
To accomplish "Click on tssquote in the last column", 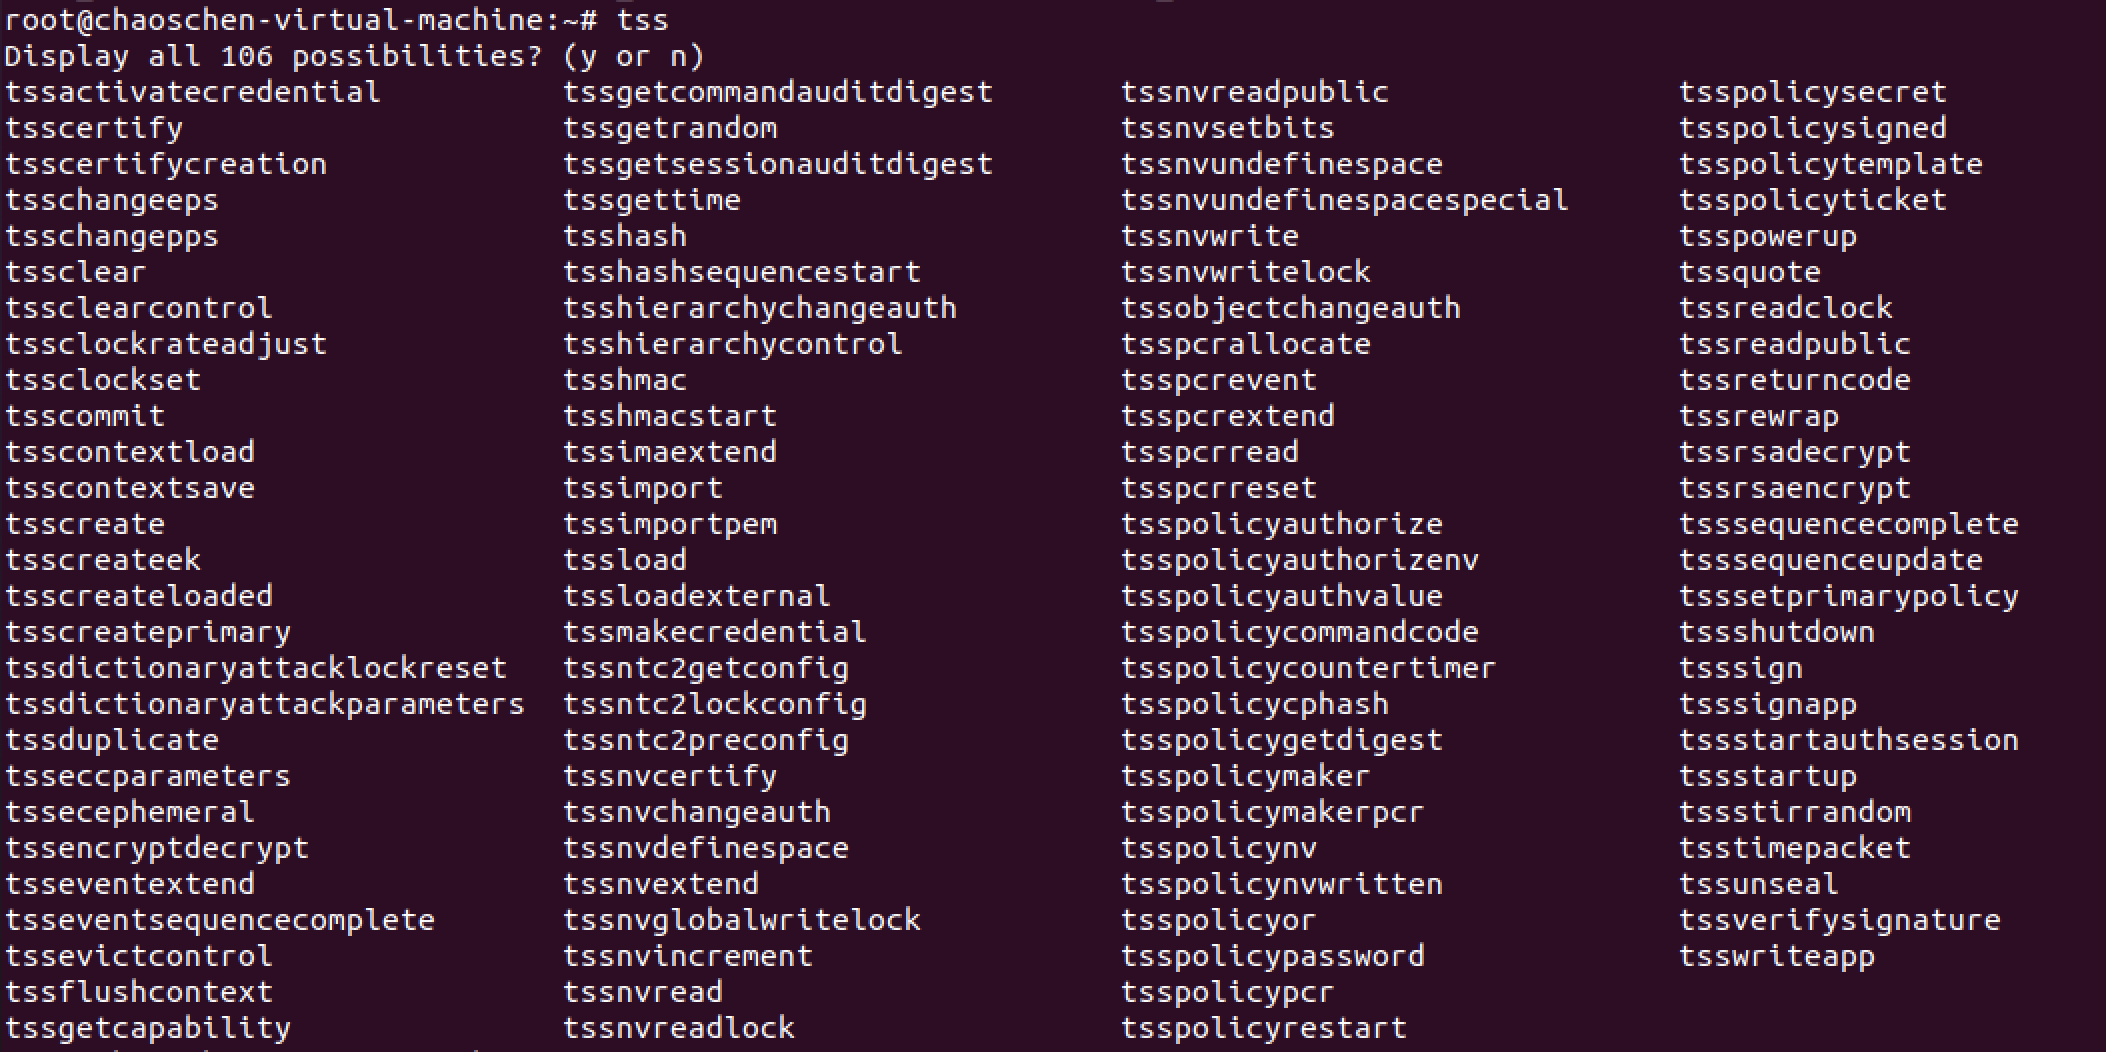I will point(1750,272).
